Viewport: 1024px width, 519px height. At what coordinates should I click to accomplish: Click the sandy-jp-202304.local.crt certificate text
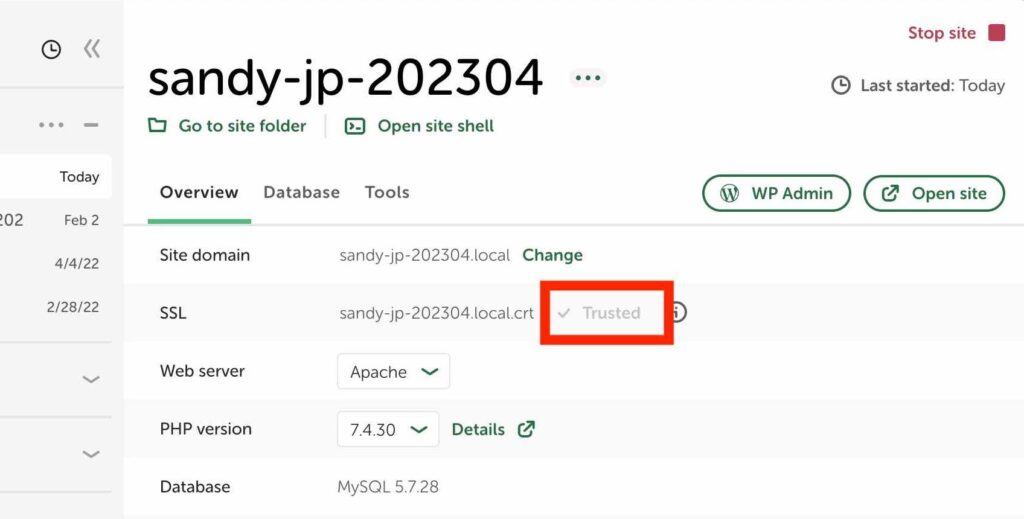coord(436,313)
